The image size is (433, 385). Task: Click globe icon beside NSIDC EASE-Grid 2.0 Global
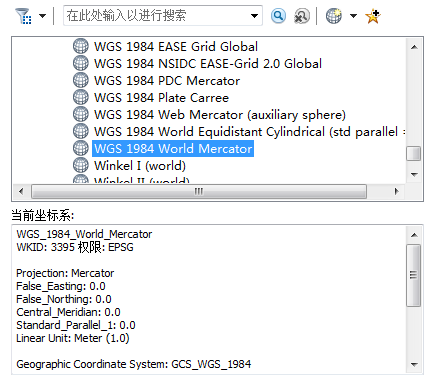pyautogui.click(x=81, y=63)
